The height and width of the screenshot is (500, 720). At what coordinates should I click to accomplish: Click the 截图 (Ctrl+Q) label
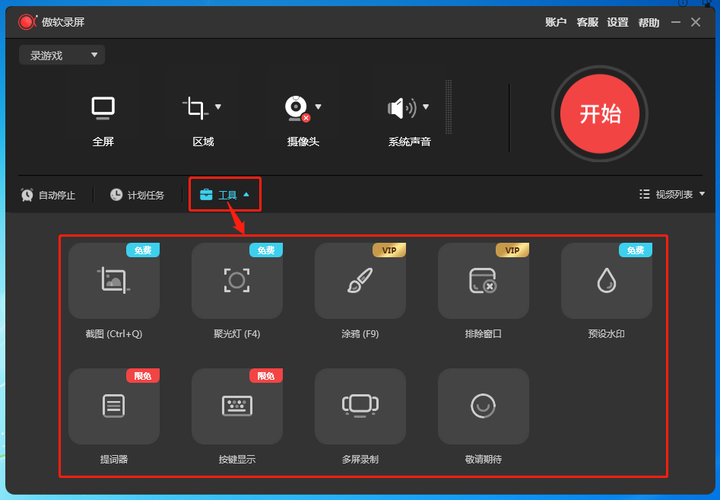point(114,334)
